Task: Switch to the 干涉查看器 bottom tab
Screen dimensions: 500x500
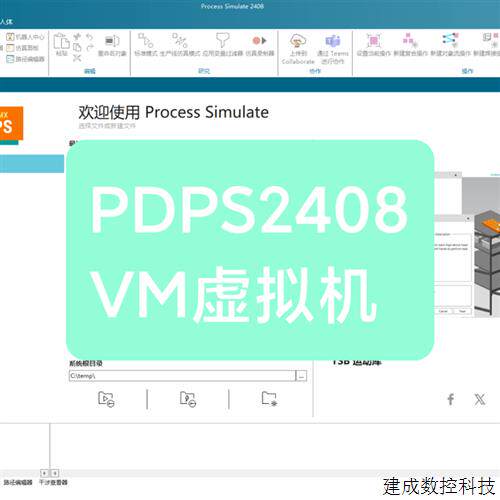Action: pos(53,482)
